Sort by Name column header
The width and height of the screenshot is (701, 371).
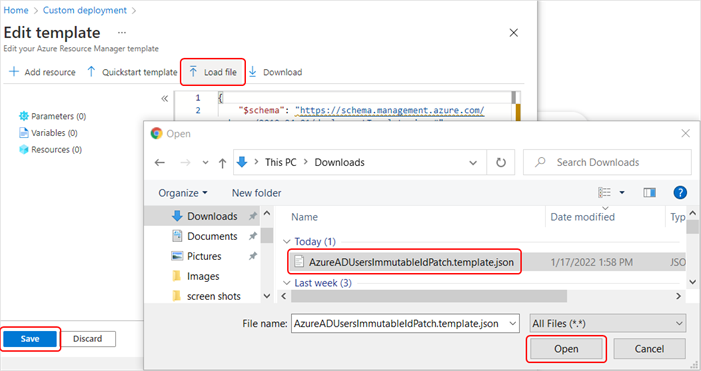[304, 217]
